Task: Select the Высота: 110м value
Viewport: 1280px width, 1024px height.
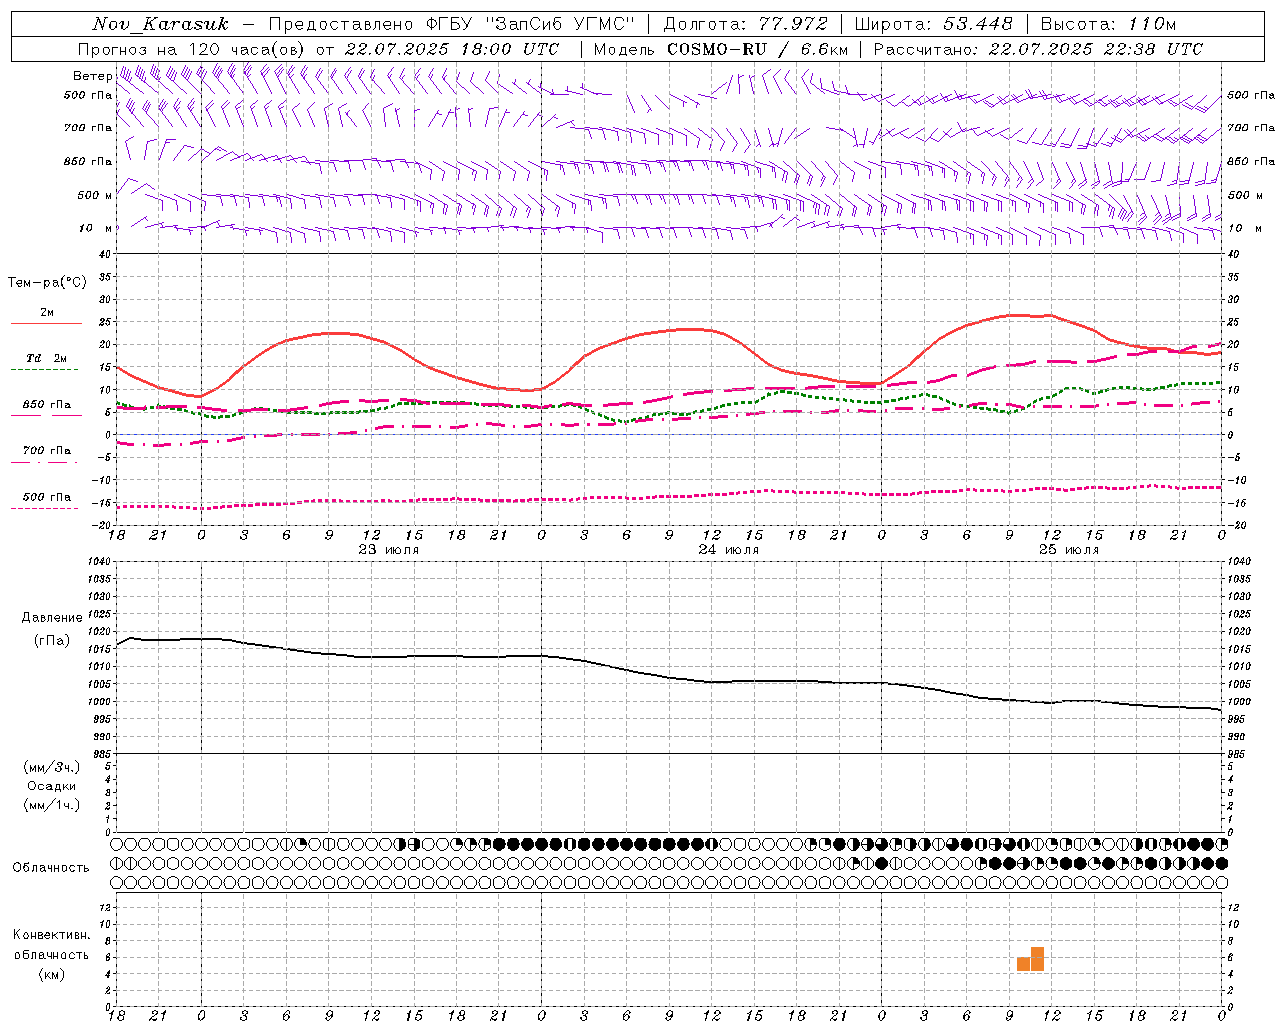Action: 1108,24
